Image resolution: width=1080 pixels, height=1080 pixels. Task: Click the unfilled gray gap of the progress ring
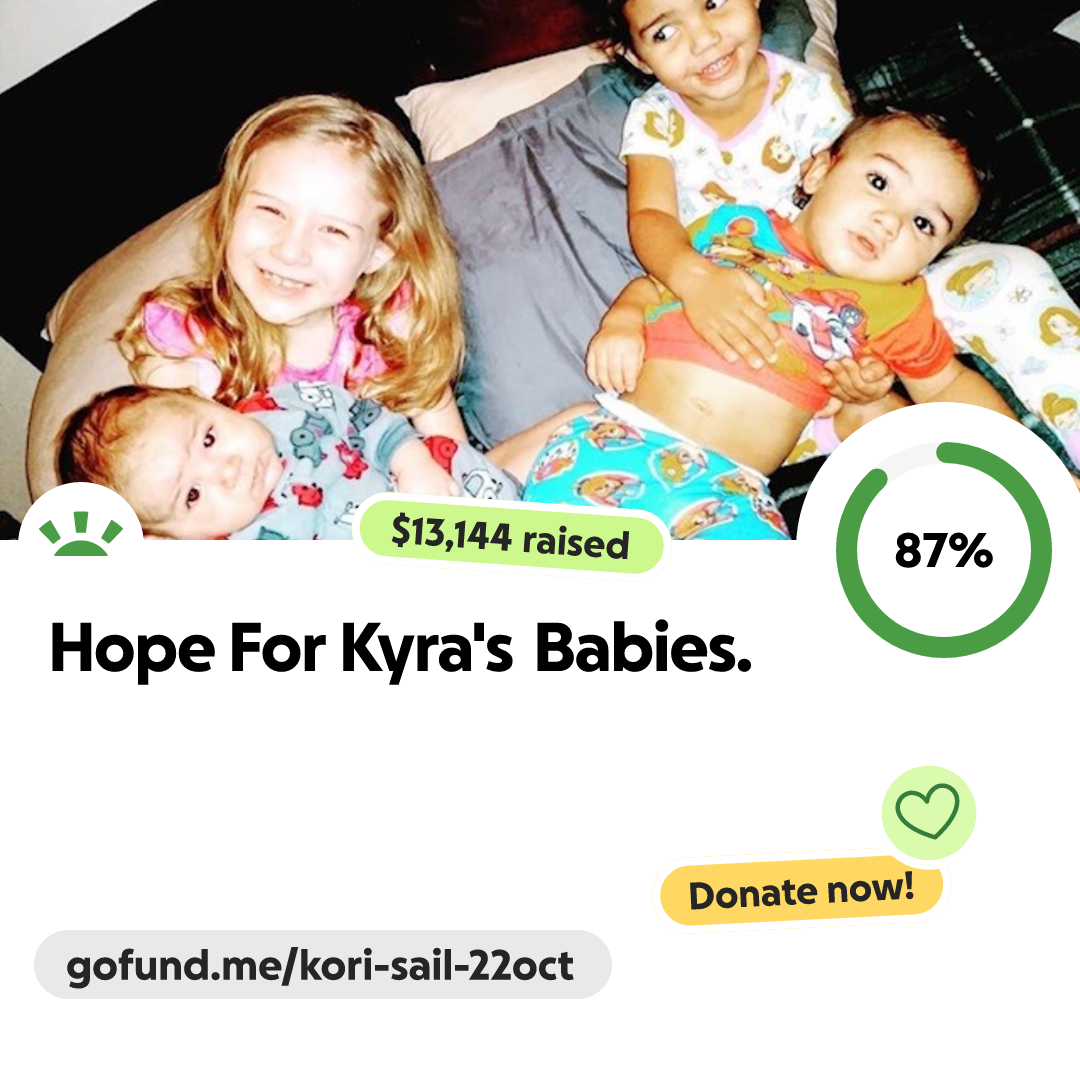click(908, 455)
